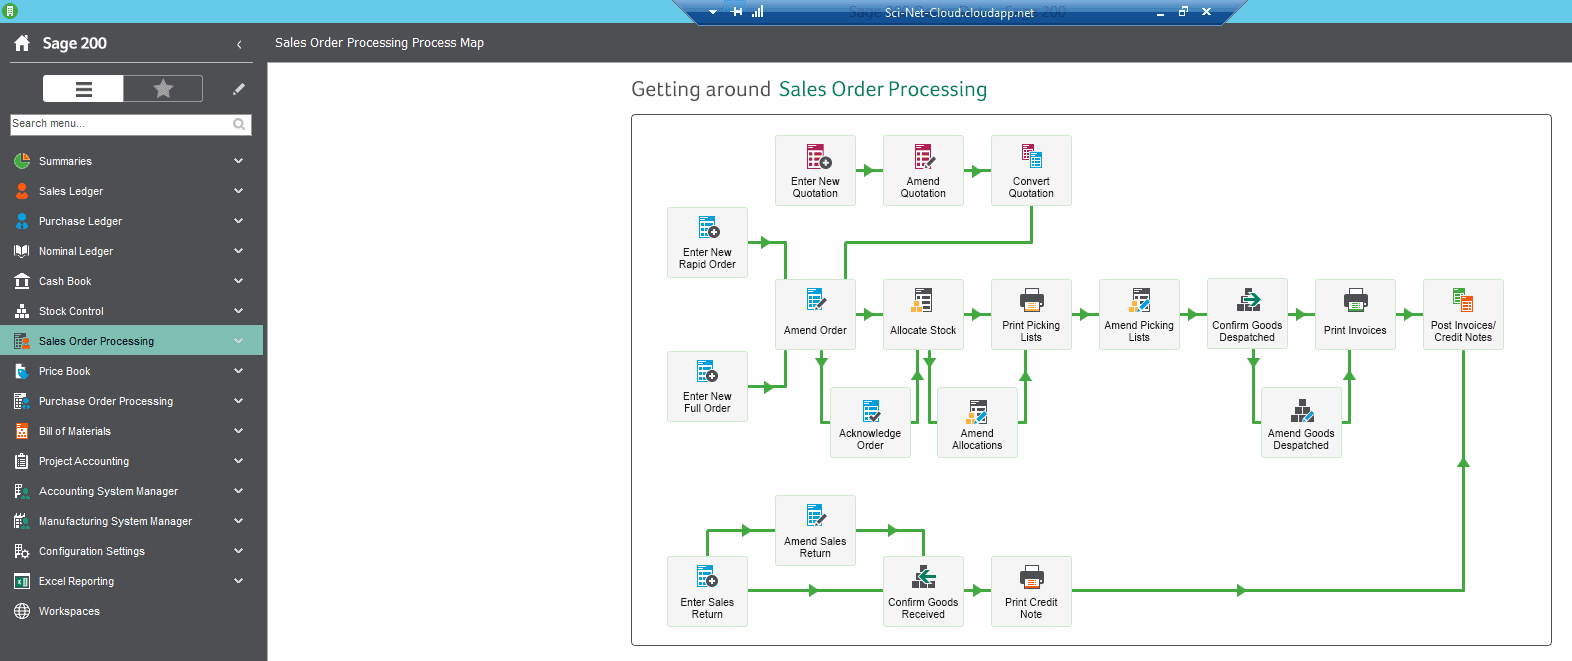Viewport: 1572px width, 661px height.
Task: Open Enter New Rapid Order
Action: tap(707, 242)
